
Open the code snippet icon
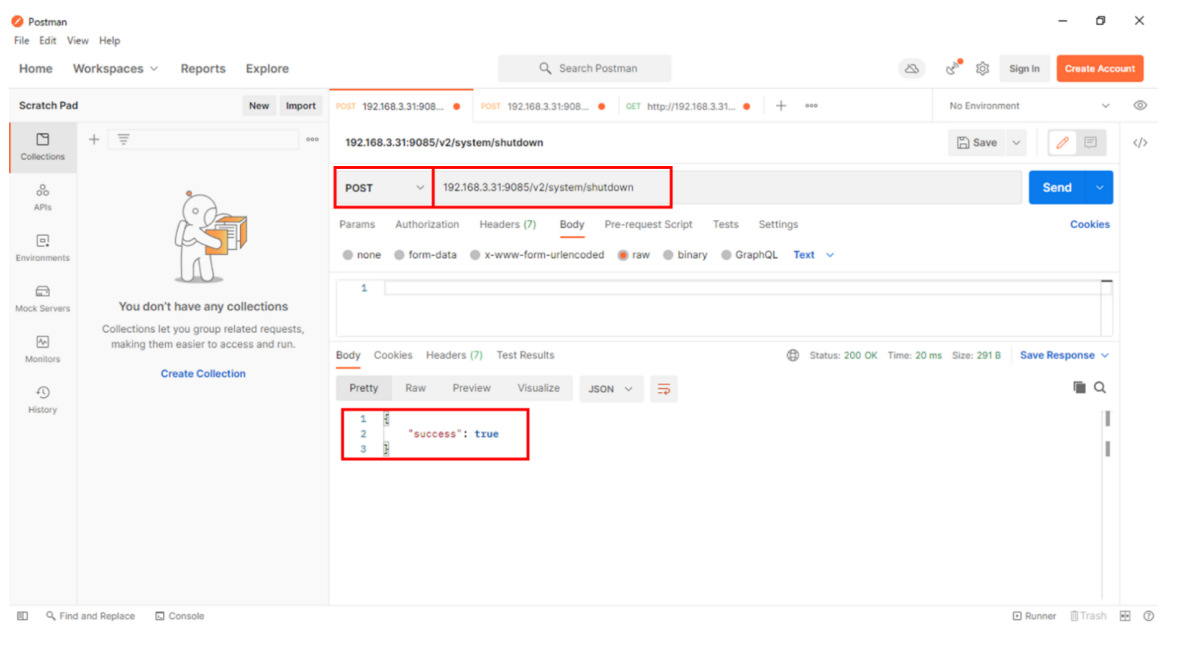(1140, 143)
